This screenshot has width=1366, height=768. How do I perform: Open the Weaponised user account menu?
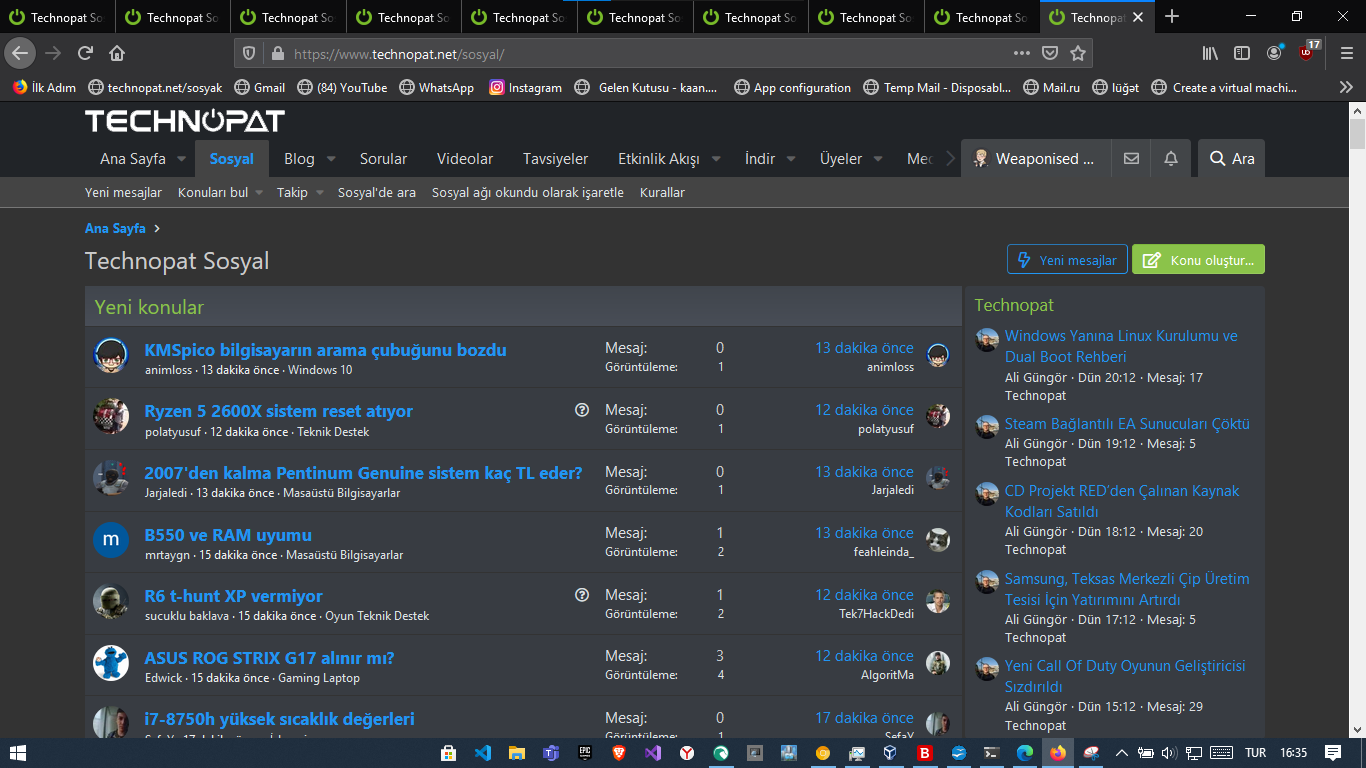pos(1036,158)
